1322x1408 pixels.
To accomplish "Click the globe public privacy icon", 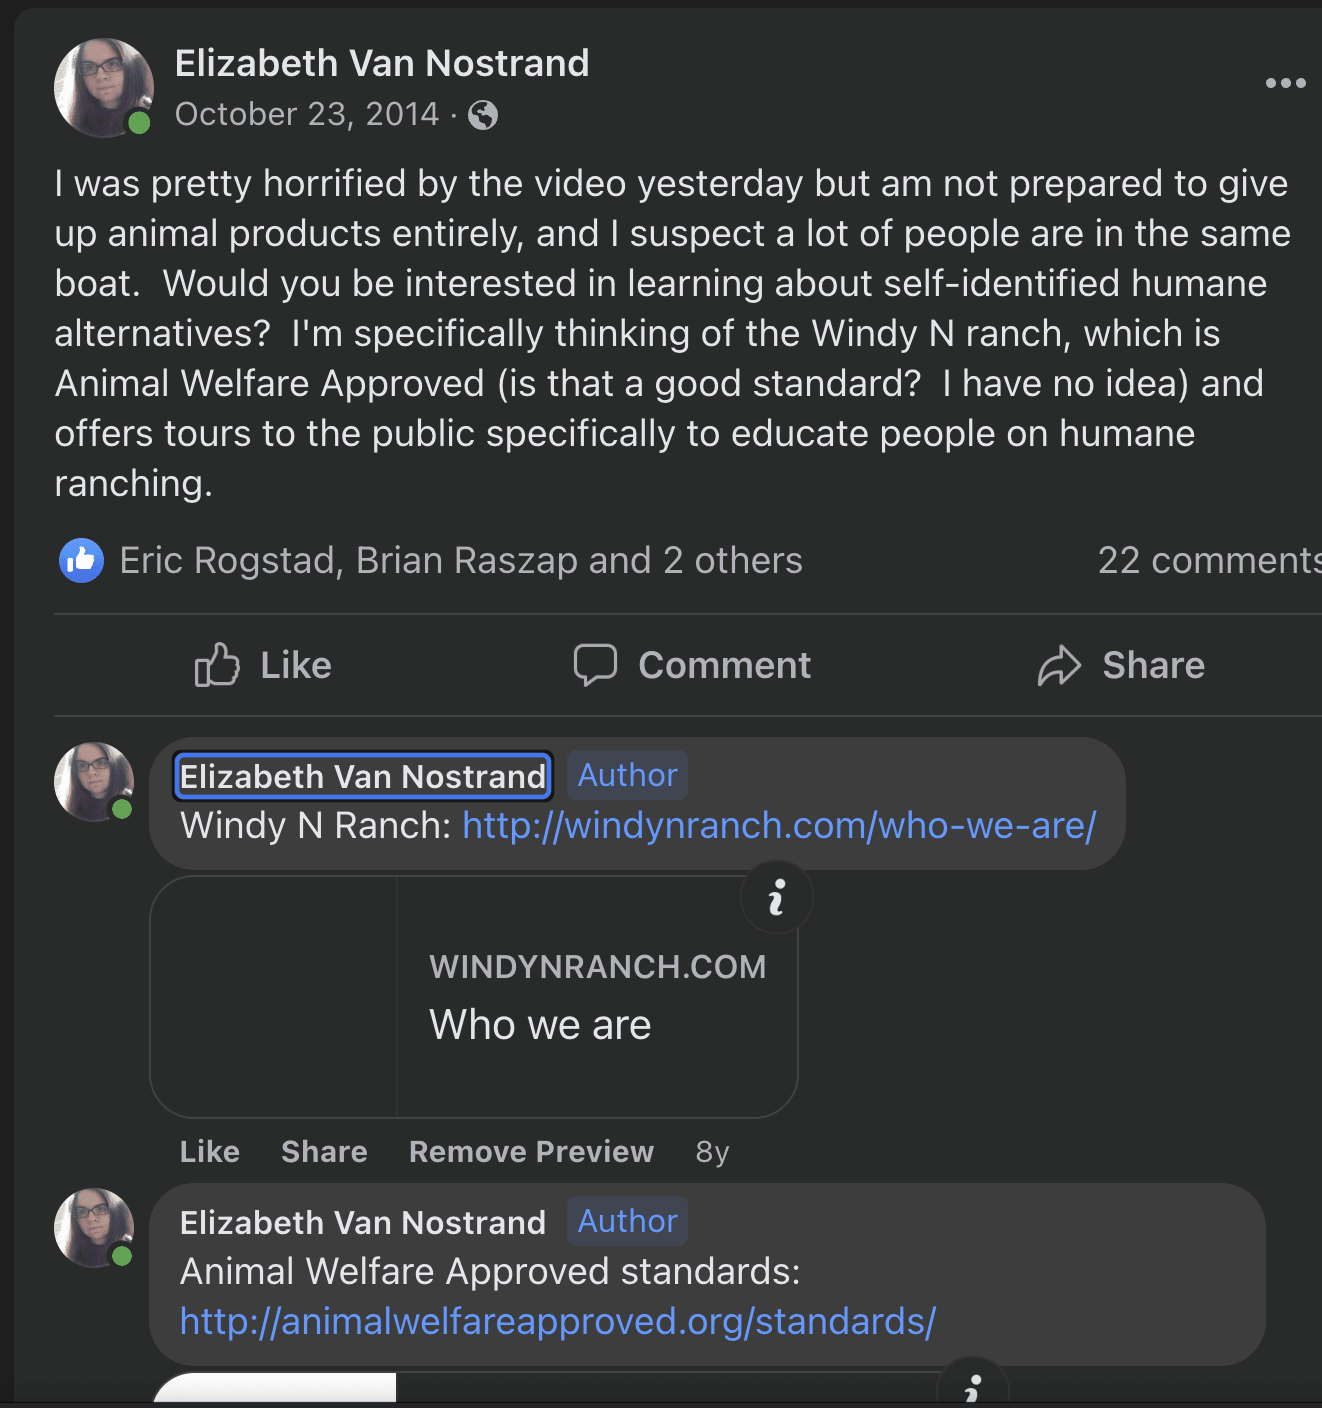I will [483, 115].
